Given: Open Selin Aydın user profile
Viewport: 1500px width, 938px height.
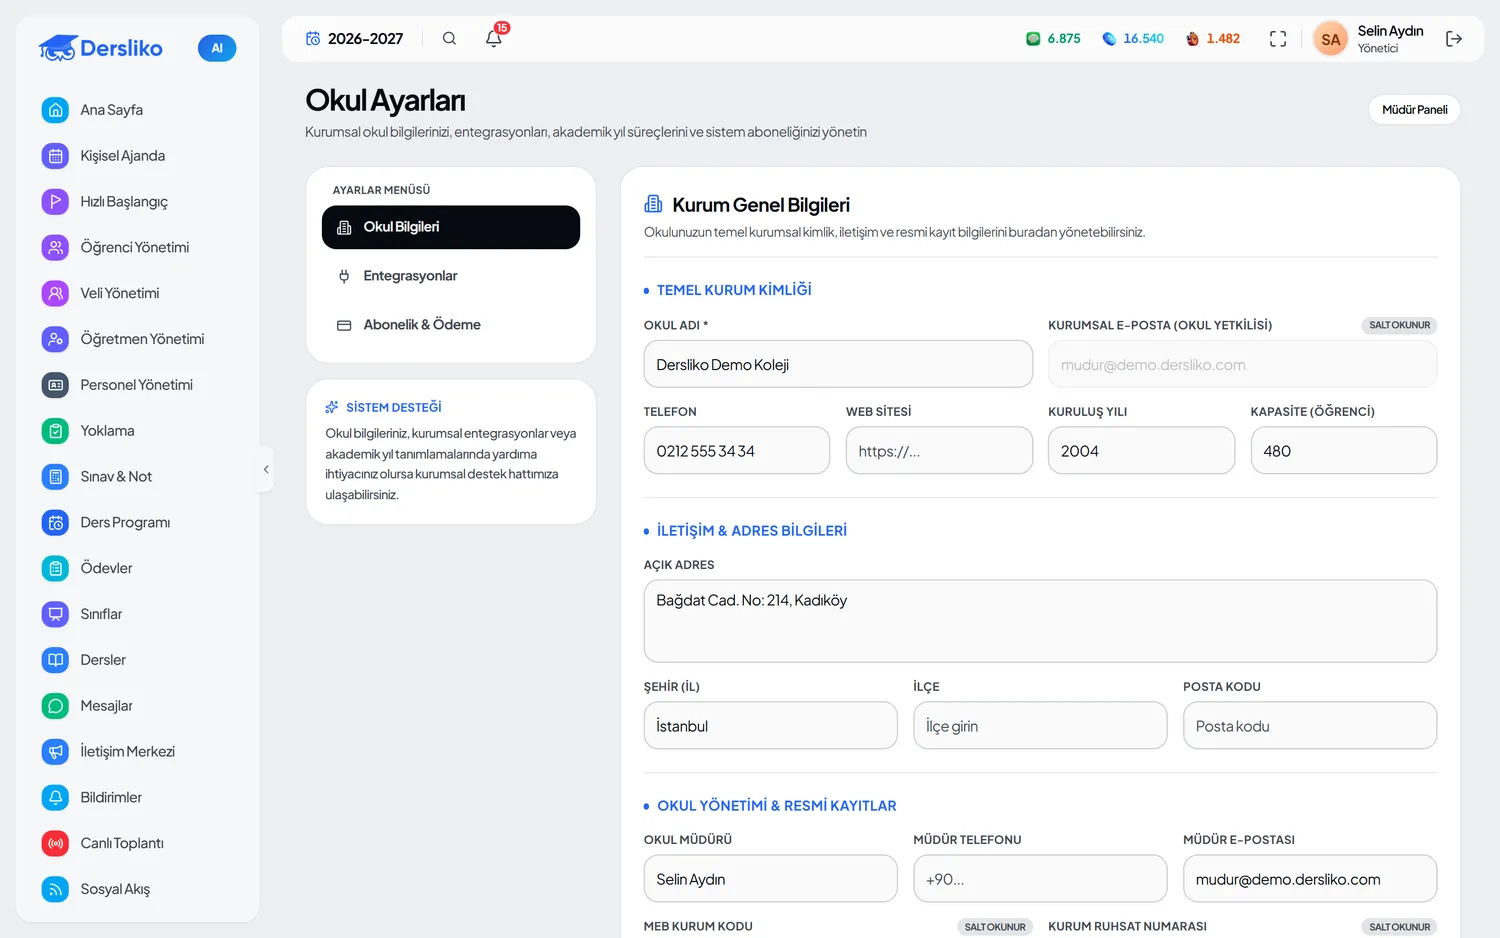Looking at the screenshot, I should coord(1369,39).
